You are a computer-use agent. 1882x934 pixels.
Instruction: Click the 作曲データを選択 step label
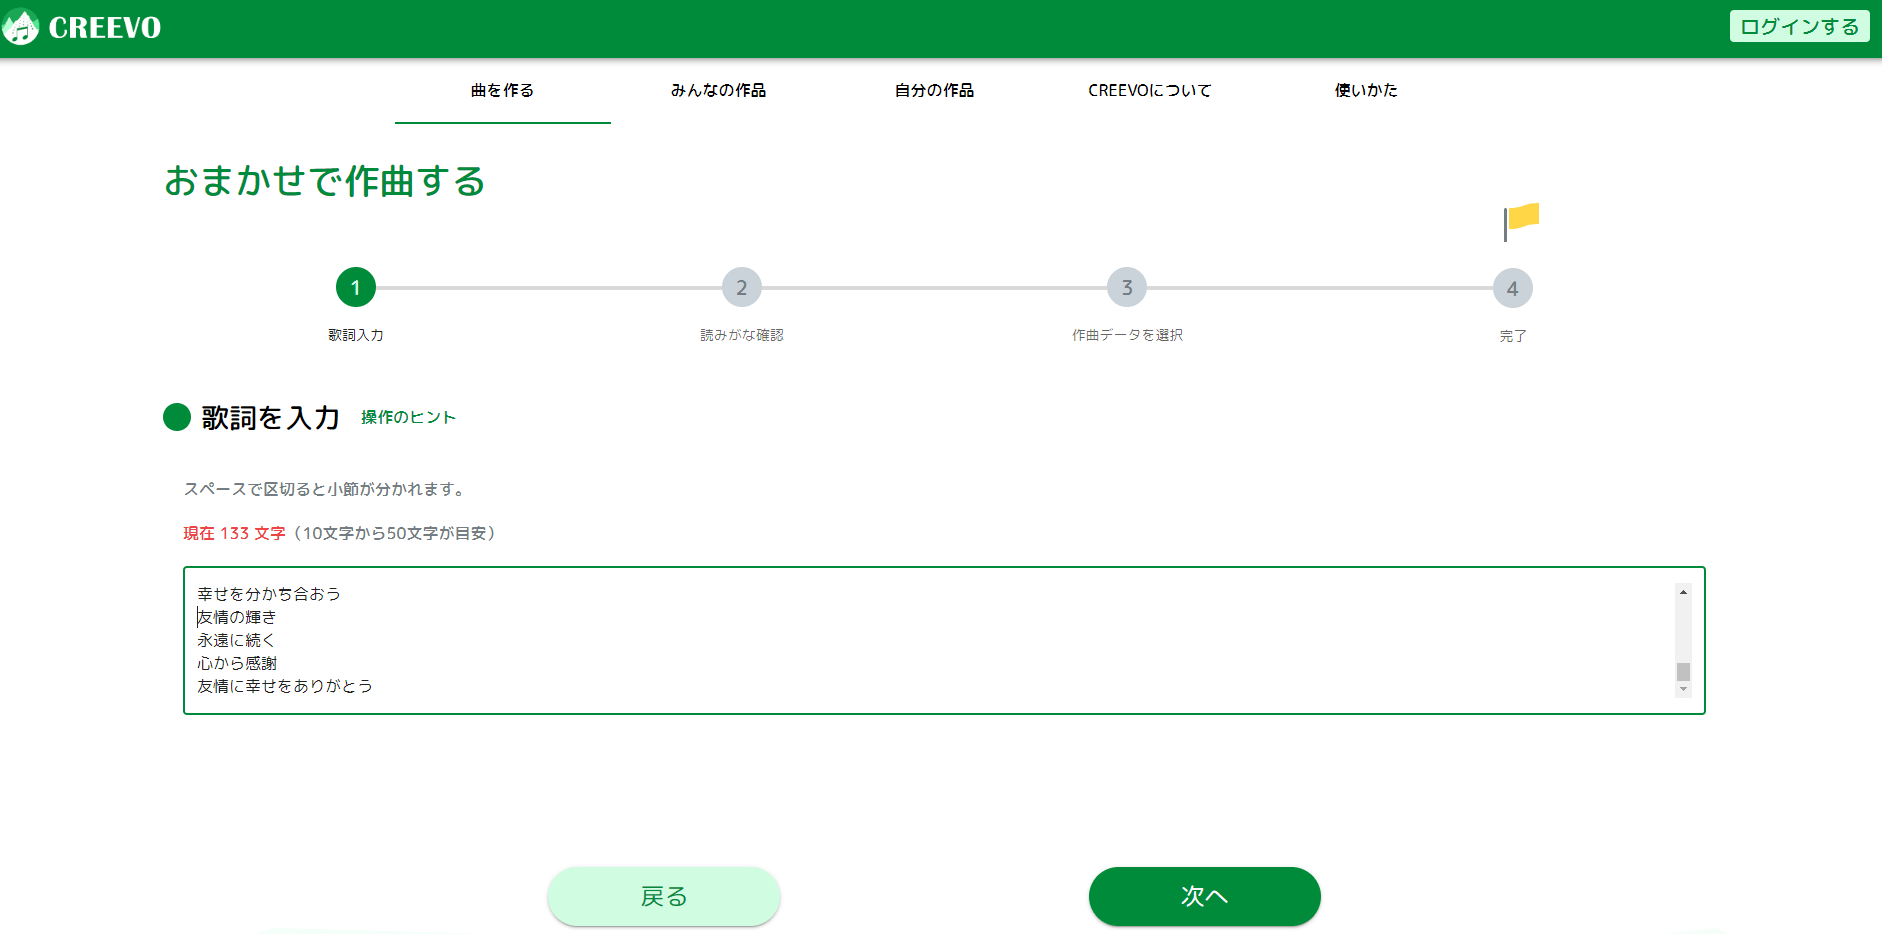(x=1127, y=335)
